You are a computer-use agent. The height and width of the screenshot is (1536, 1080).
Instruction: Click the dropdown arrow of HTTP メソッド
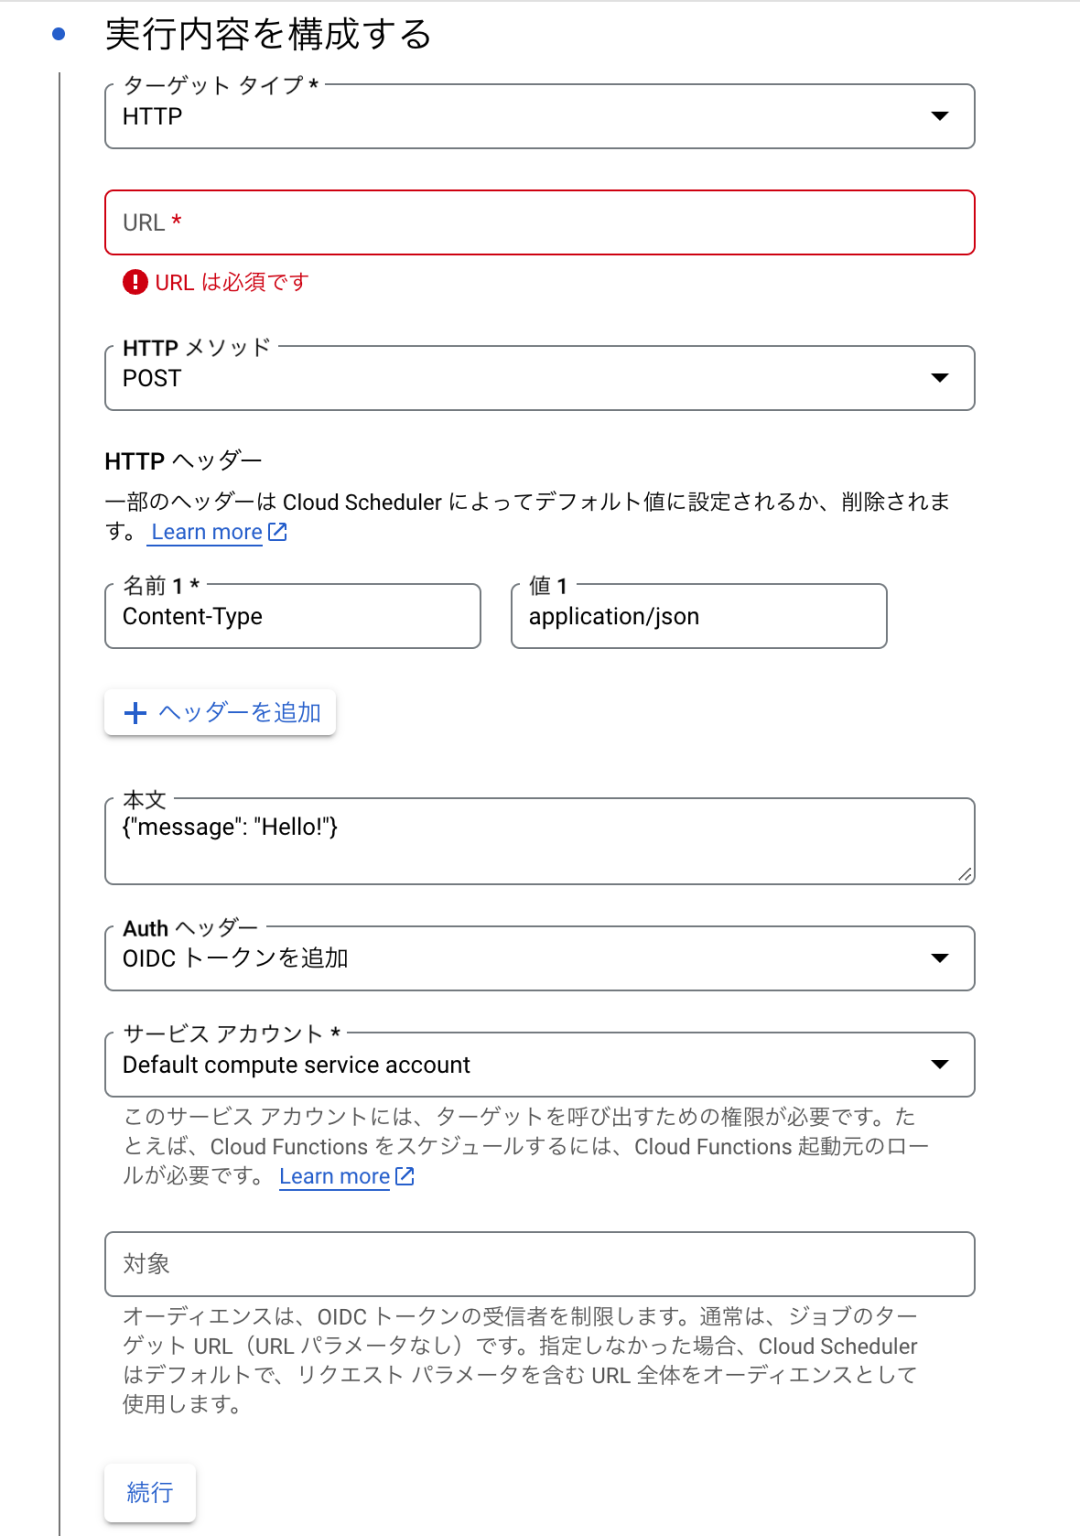tap(939, 377)
